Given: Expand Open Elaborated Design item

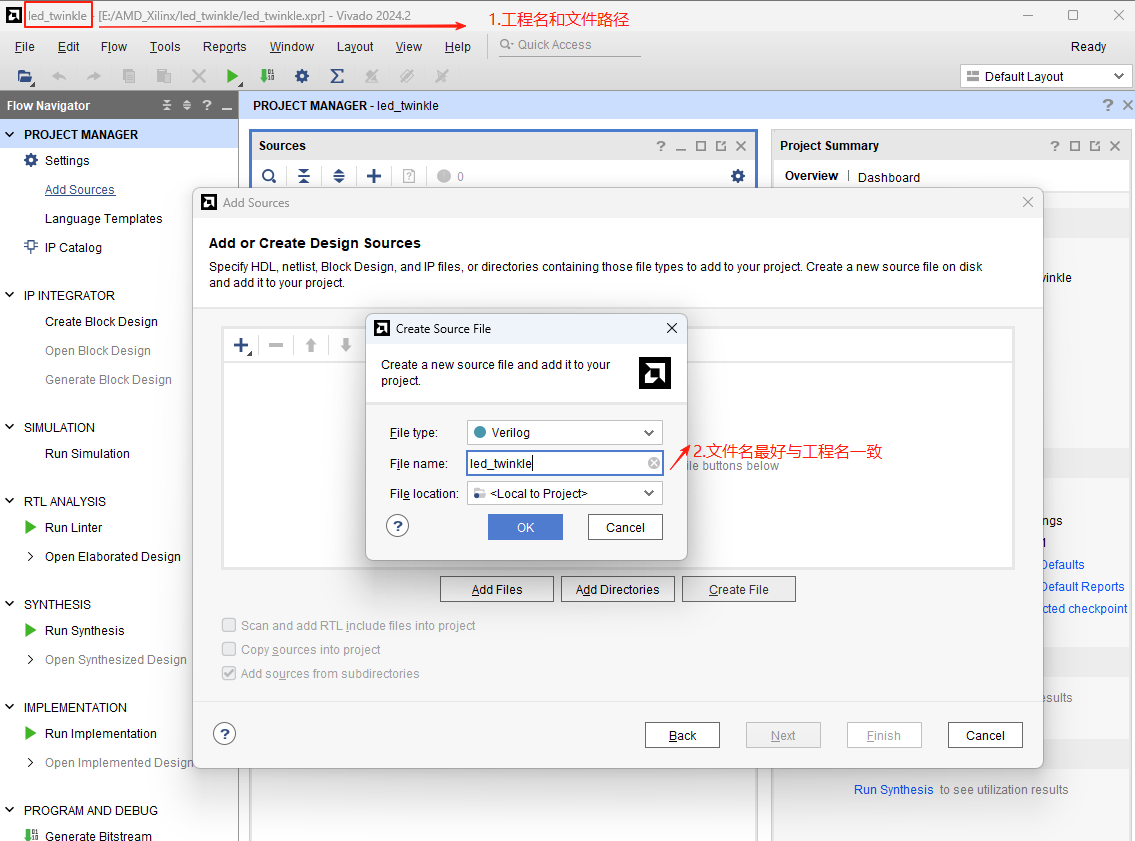Looking at the screenshot, I should 30,557.
